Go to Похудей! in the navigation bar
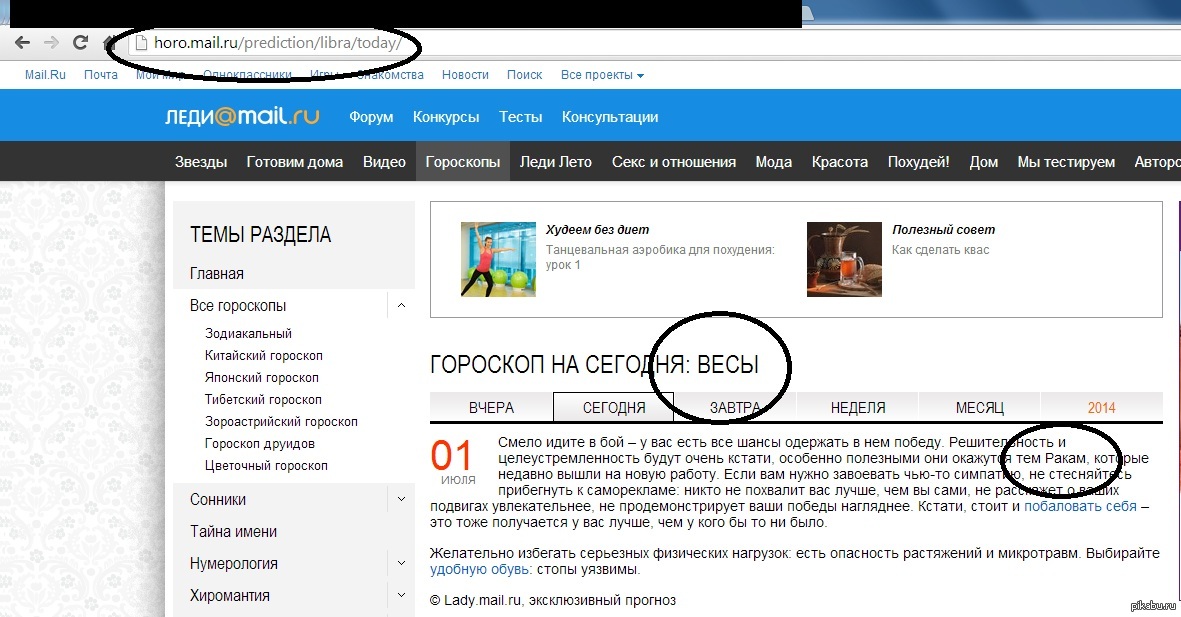Screen dimensions: 1181x617 (x=918, y=161)
